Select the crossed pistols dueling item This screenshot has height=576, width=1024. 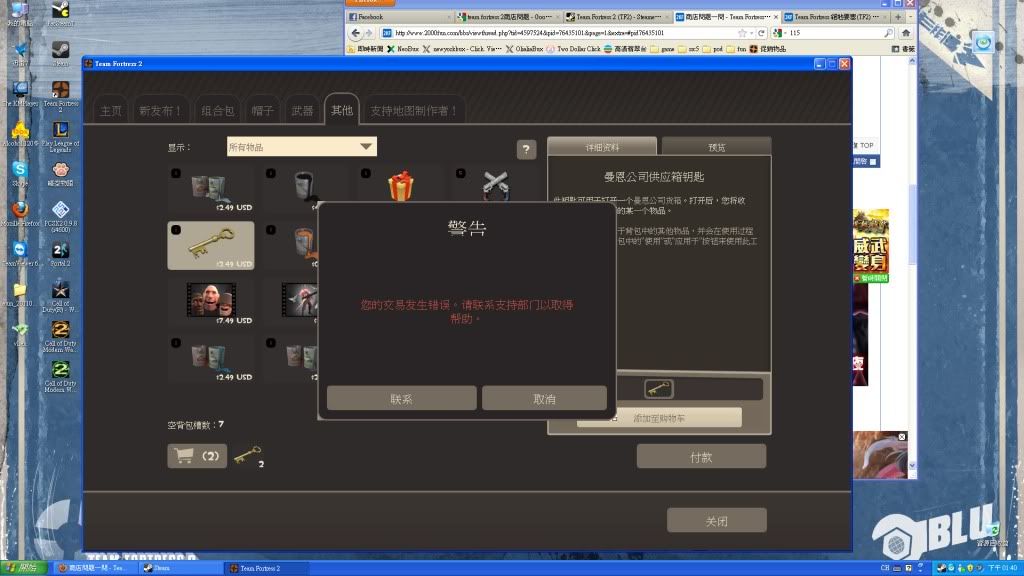[x=494, y=186]
